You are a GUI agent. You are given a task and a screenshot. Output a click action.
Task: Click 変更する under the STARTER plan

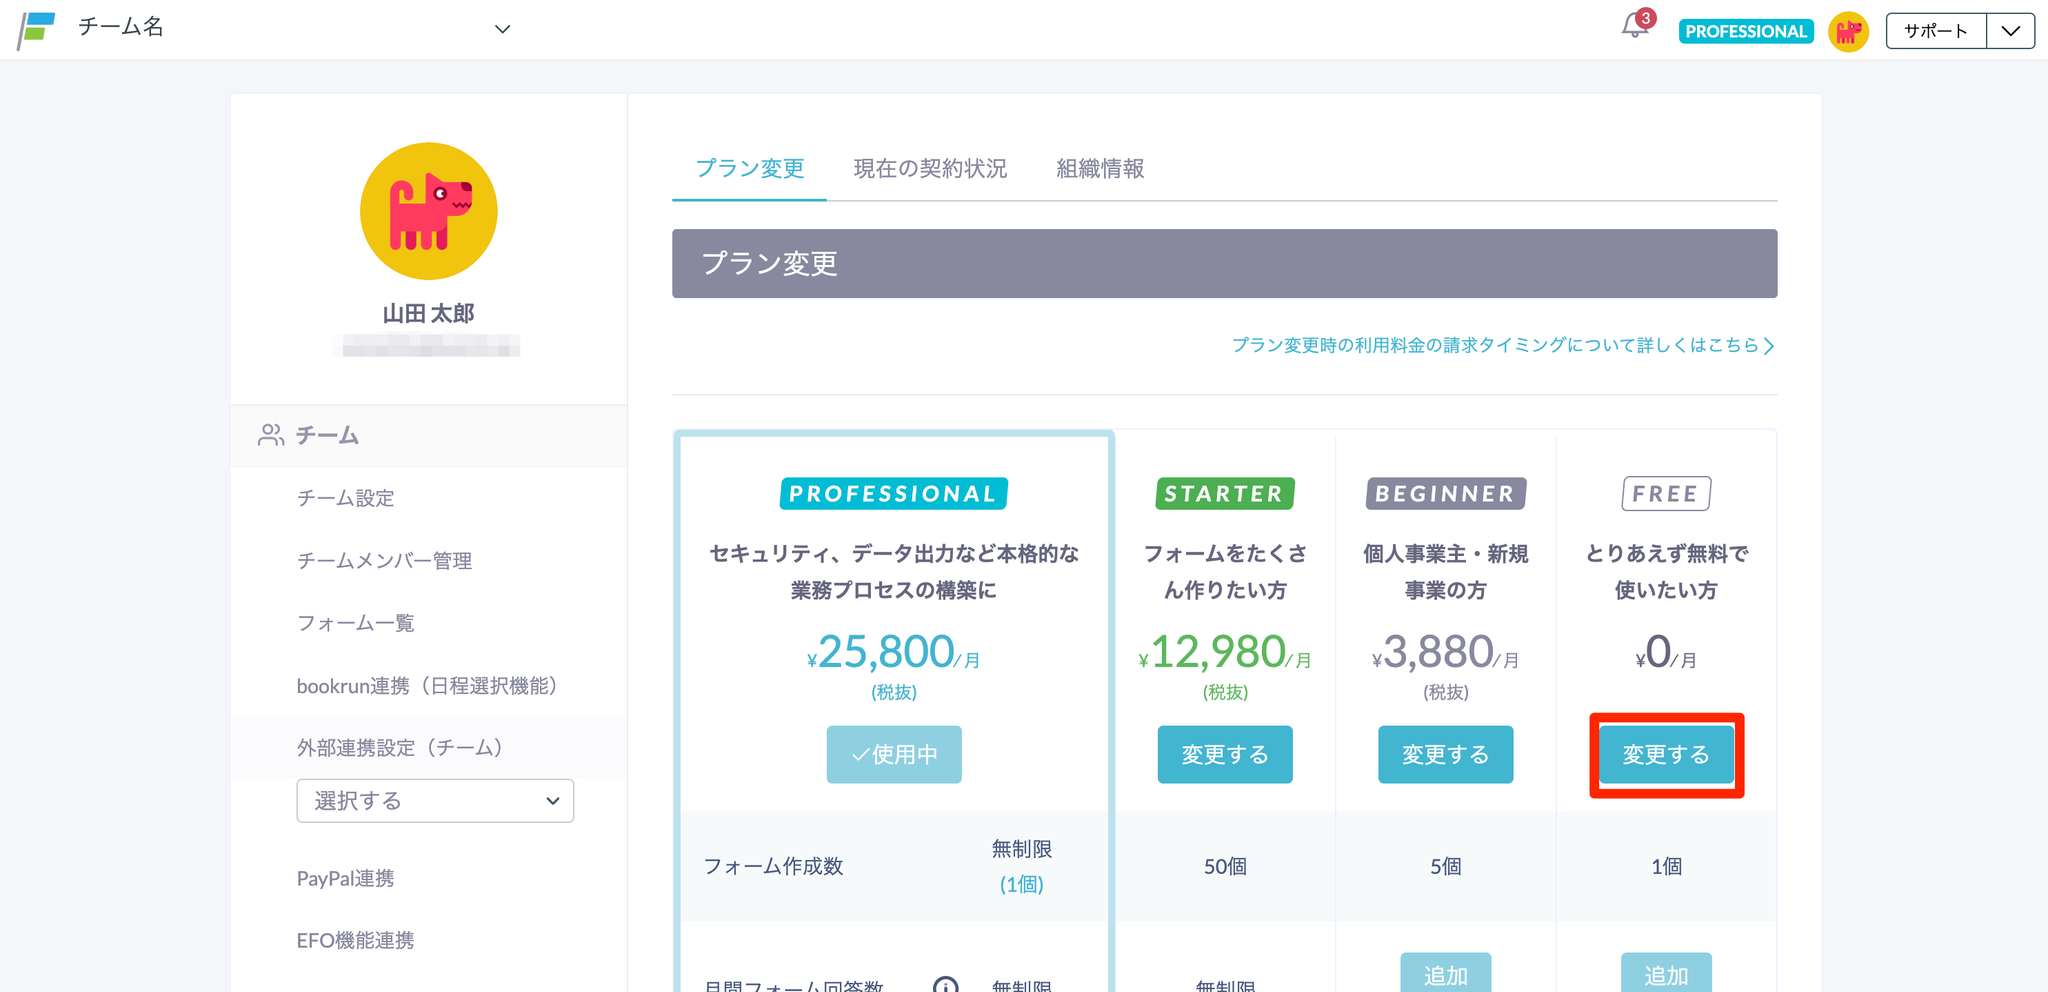1225,755
